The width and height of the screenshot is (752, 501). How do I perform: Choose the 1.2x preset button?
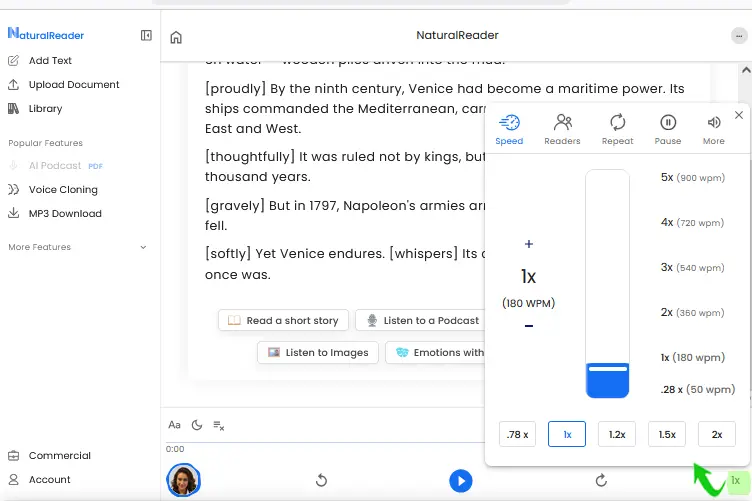[x=617, y=434]
